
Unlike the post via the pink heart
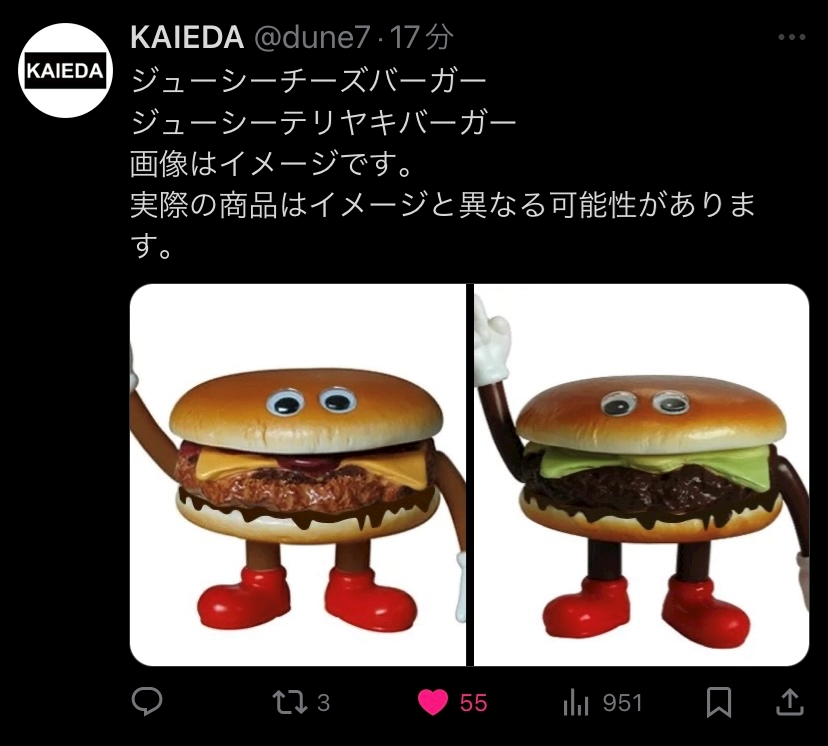(x=432, y=703)
